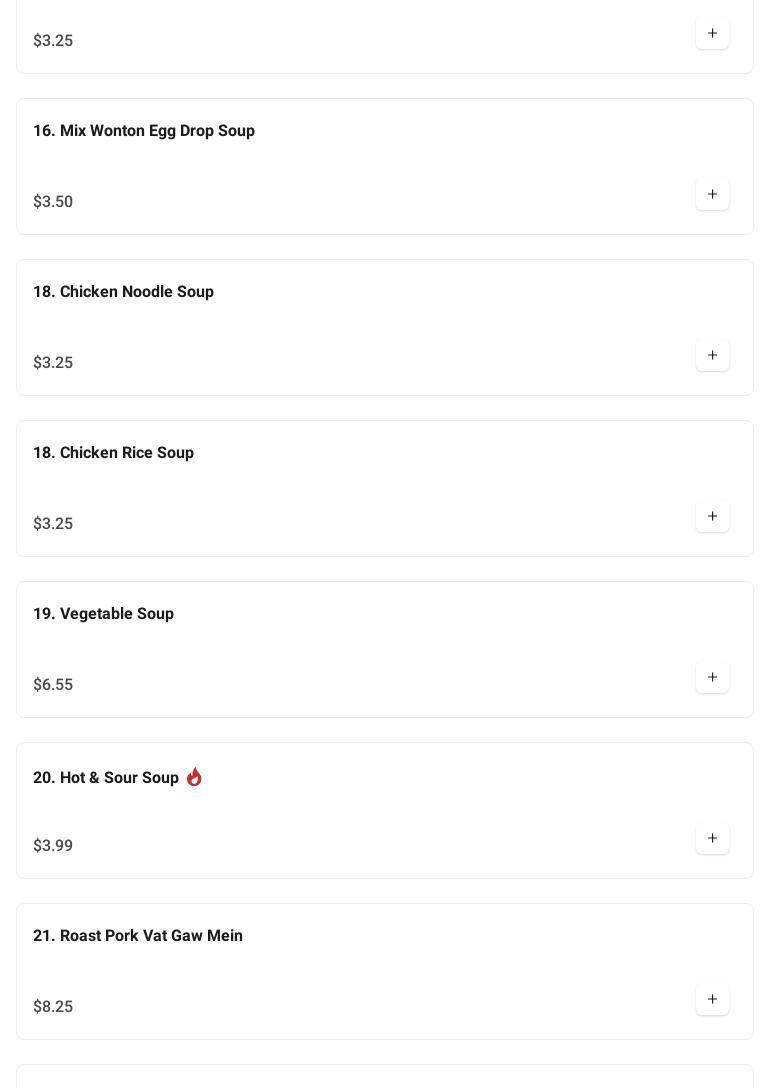Click the Chicken Rice Soup $3.25 price
Image resolution: width=770 pixels, height=1088 pixels.
(53, 524)
